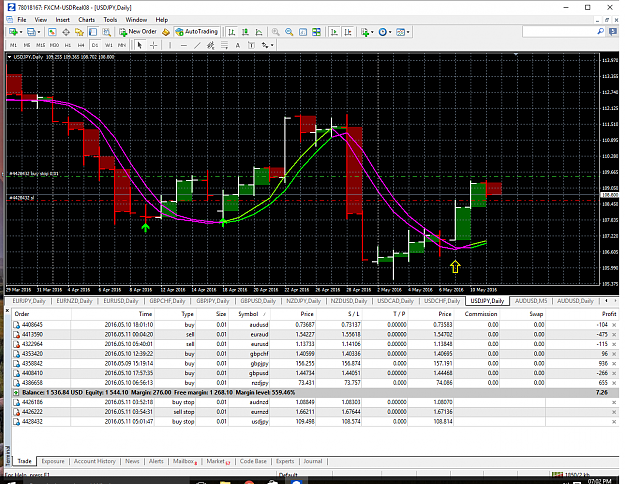The image size is (625, 484).
Task: Open the Profiles toolbar icon
Action: [x=31, y=32]
